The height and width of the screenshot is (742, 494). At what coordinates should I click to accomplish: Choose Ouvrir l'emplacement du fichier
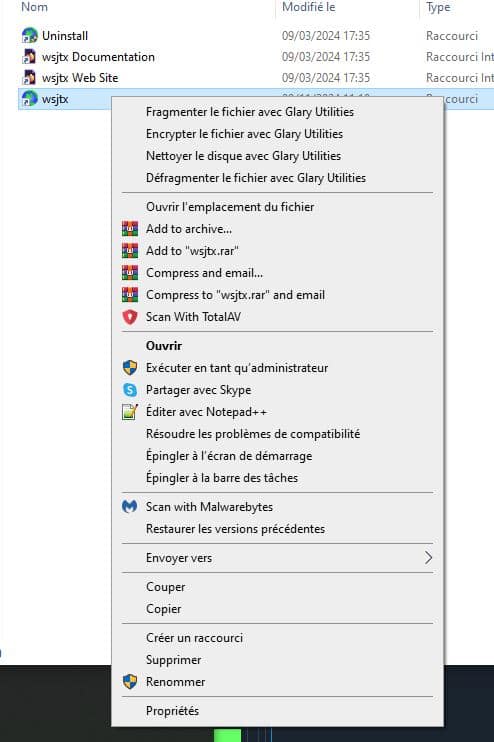pyautogui.click(x=230, y=207)
